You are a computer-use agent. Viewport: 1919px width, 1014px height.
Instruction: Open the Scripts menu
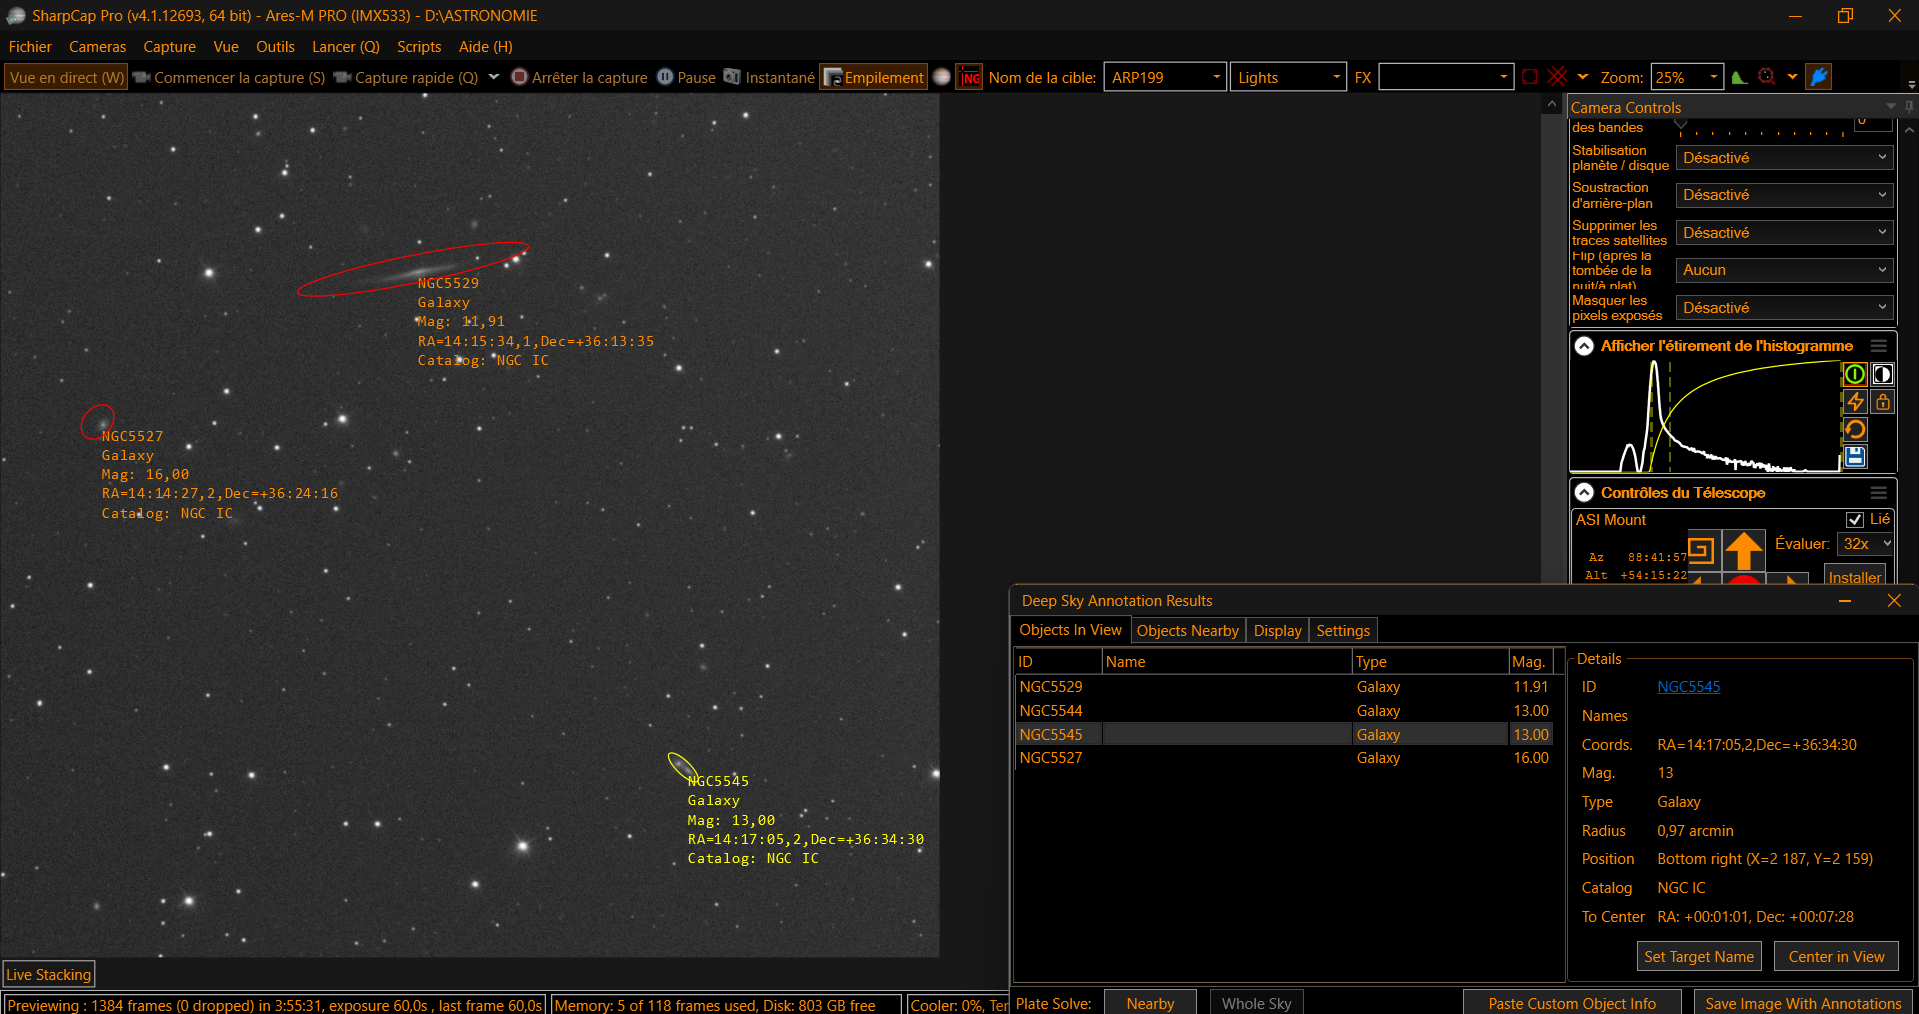tap(419, 47)
